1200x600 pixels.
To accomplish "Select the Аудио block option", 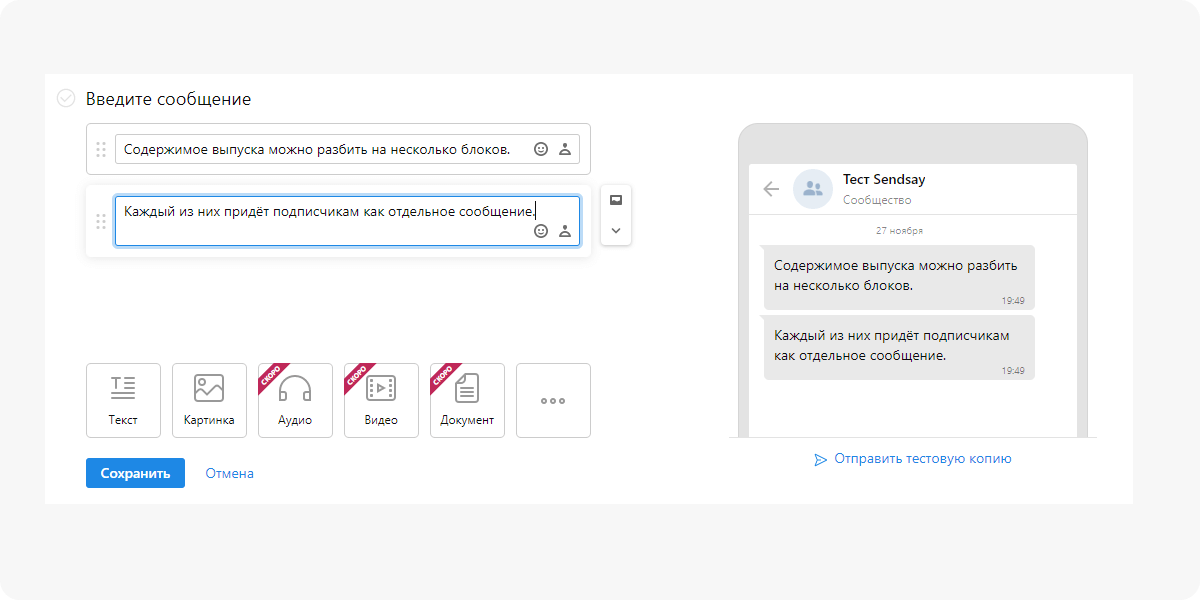I will pos(295,400).
